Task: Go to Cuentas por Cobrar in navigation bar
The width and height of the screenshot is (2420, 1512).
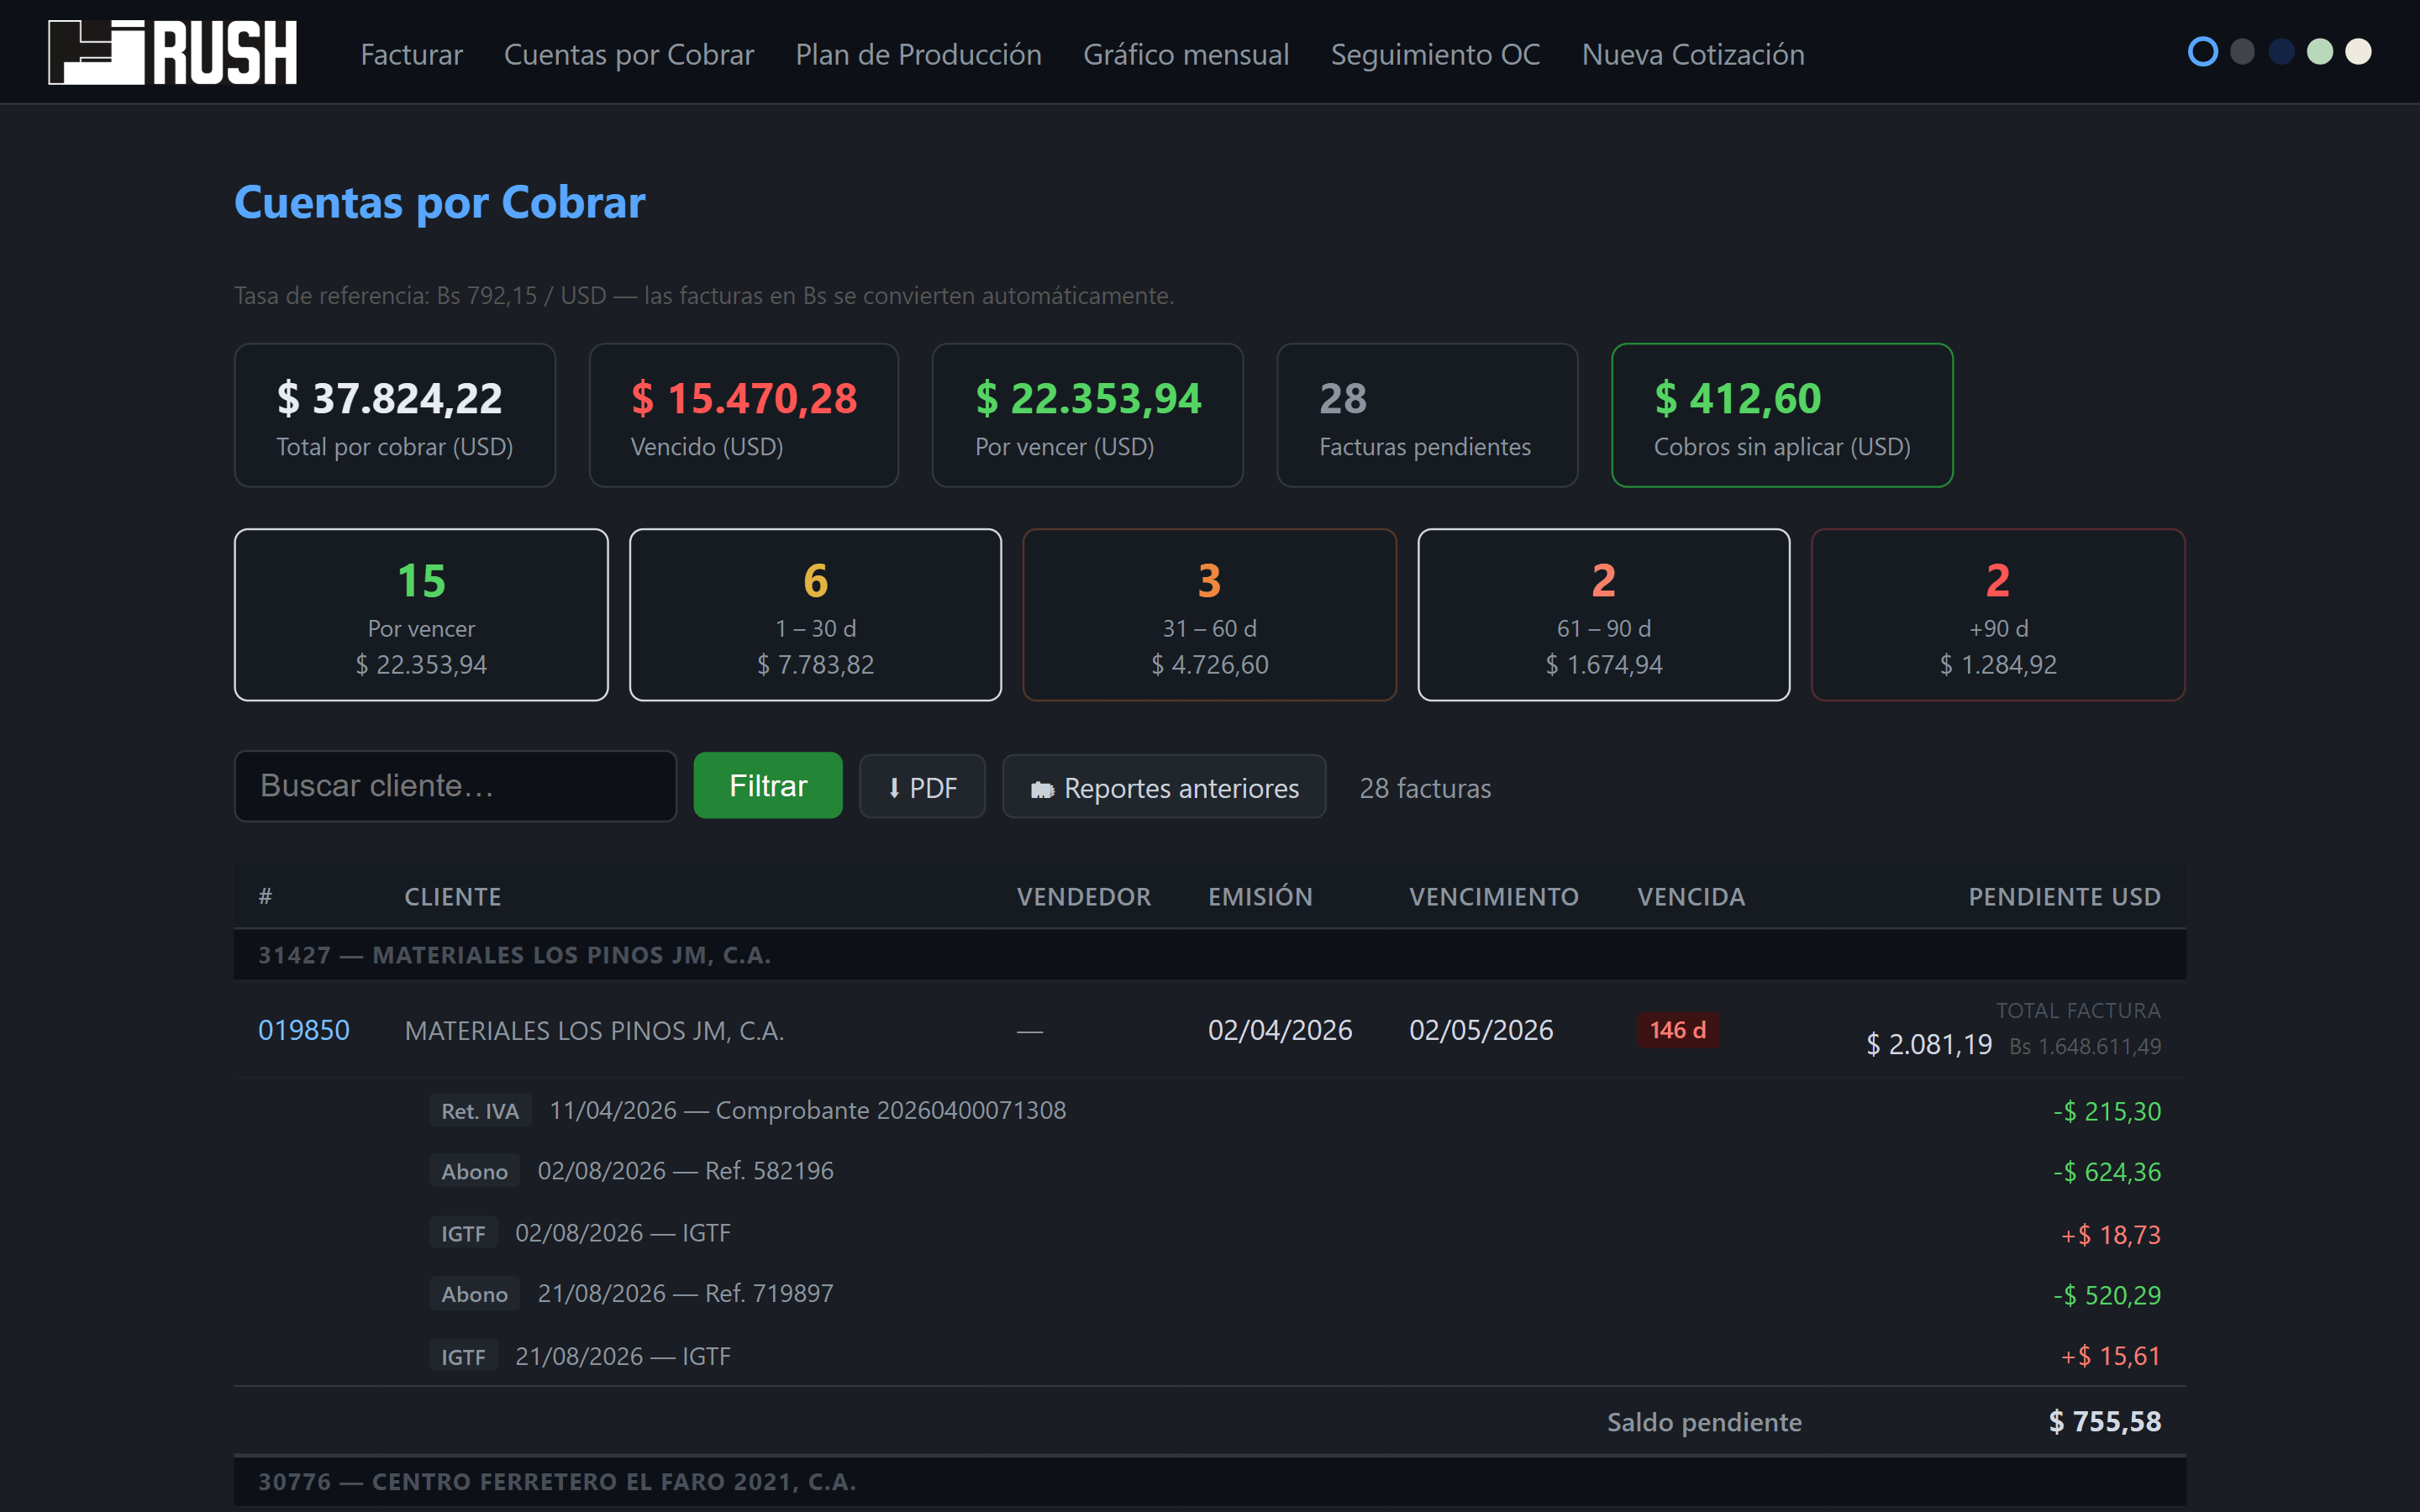Action: point(629,54)
